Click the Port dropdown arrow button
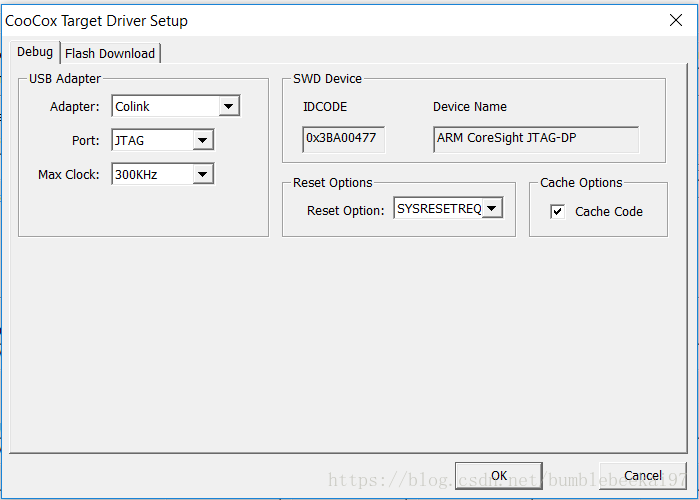The width and height of the screenshot is (699, 500). click(x=202, y=140)
